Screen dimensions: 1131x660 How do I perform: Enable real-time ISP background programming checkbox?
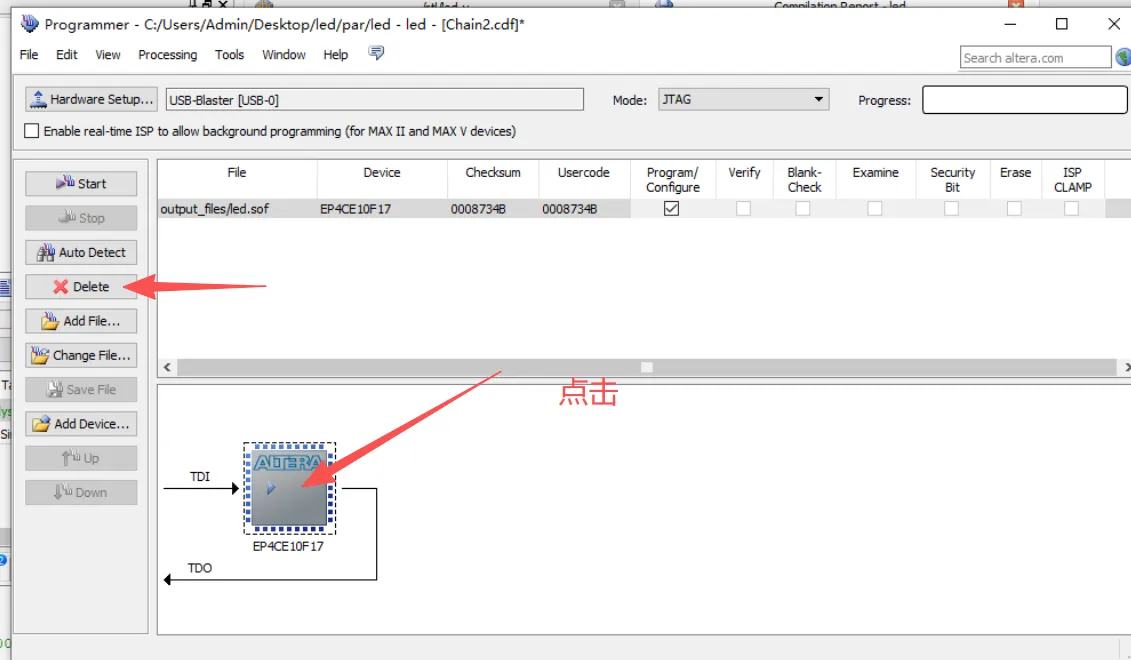32,131
